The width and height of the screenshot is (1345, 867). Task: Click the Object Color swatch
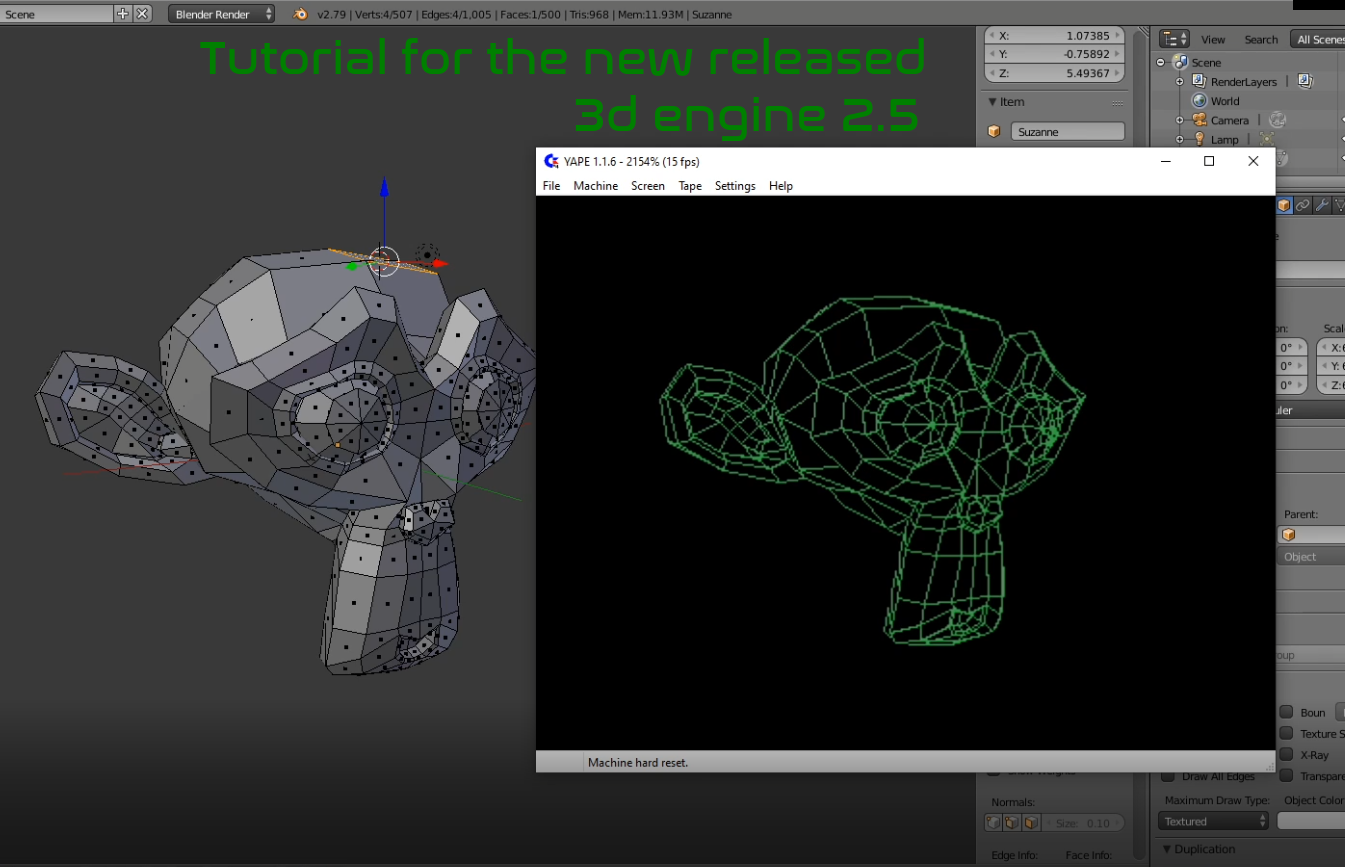point(1311,821)
